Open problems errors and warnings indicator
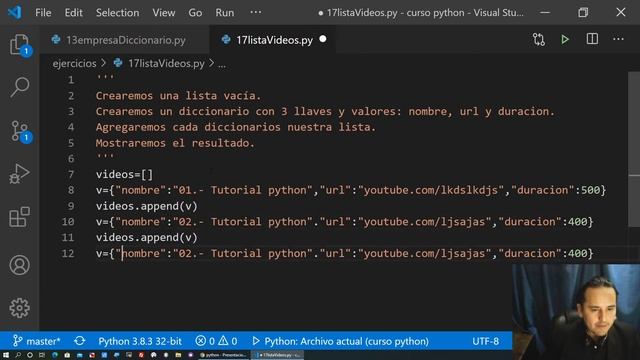The image size is (640, 360). click(x=216, y=341)
